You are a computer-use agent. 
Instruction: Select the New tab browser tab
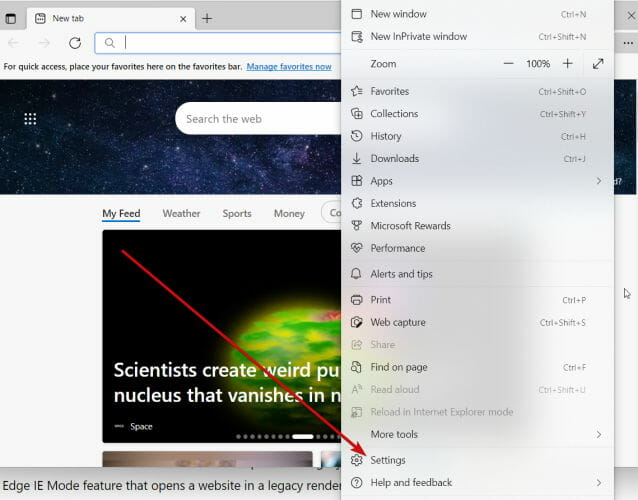coord(111,19)
